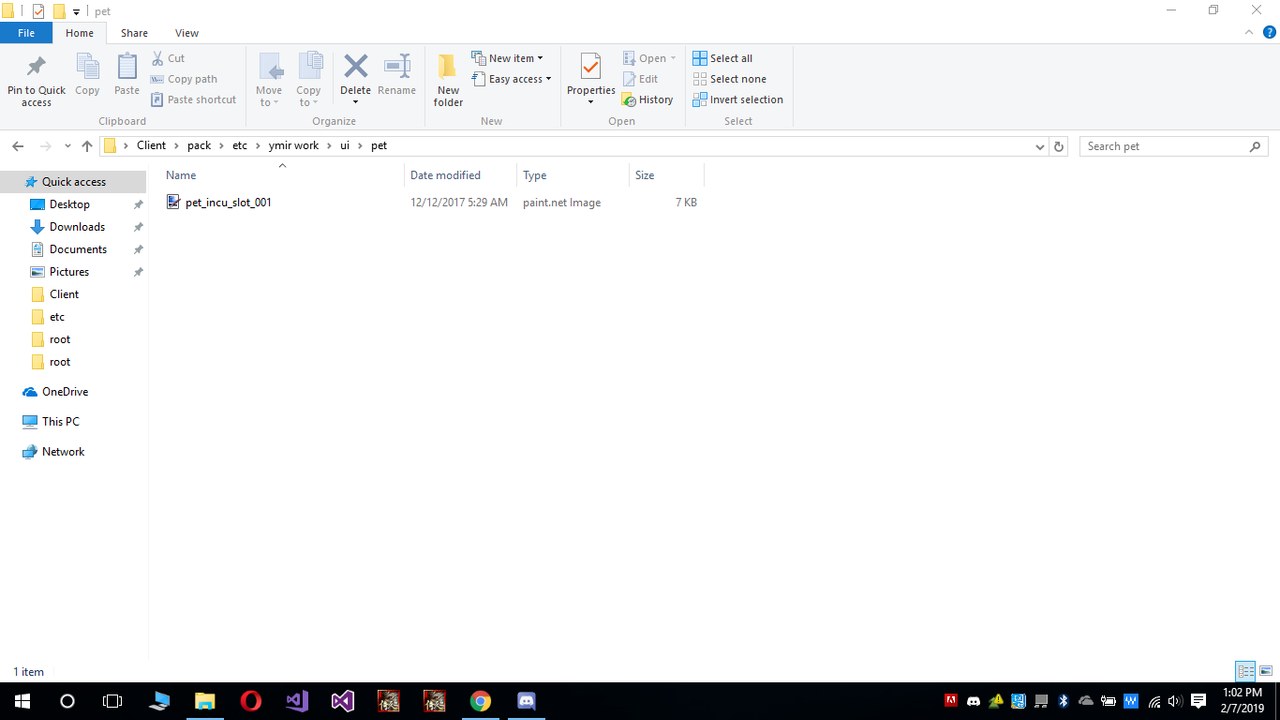Switch to the View ribbon tab
This screenshot has width=1280, height=720.
tap(187, 33)
